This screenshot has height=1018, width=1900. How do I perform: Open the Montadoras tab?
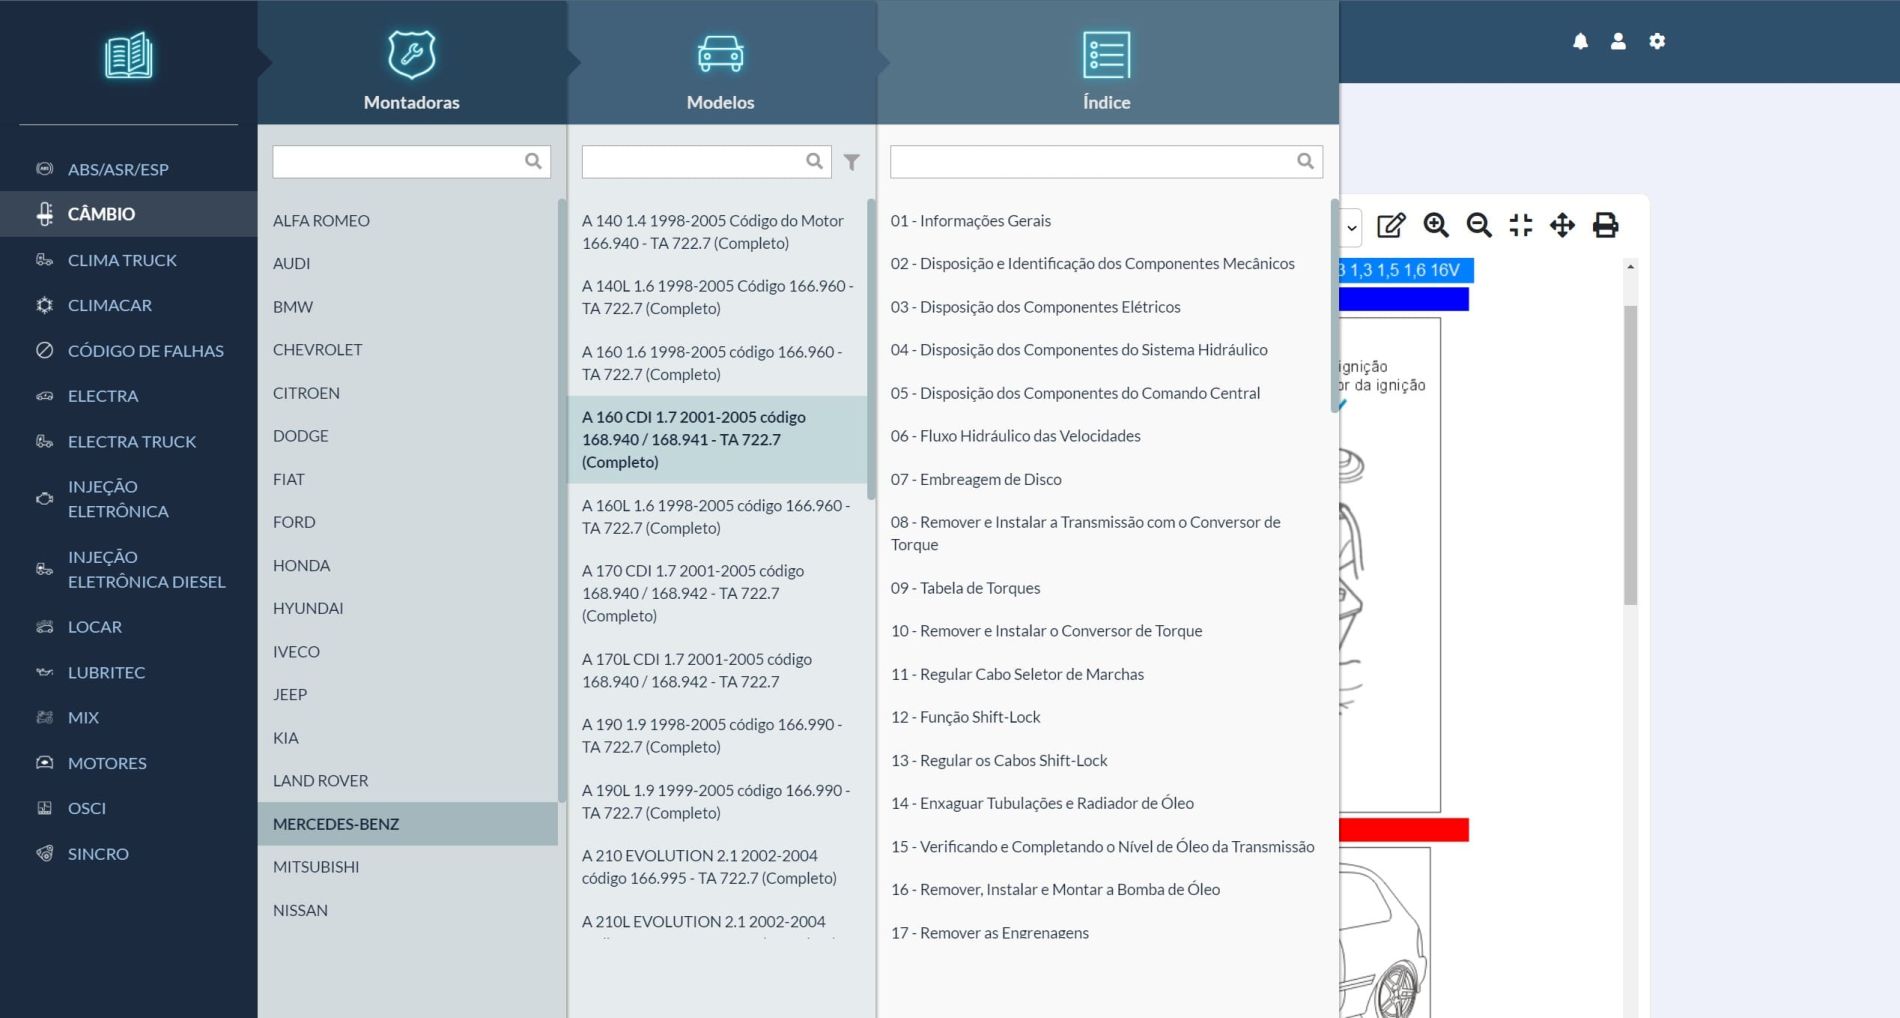(x=412, y=70)
